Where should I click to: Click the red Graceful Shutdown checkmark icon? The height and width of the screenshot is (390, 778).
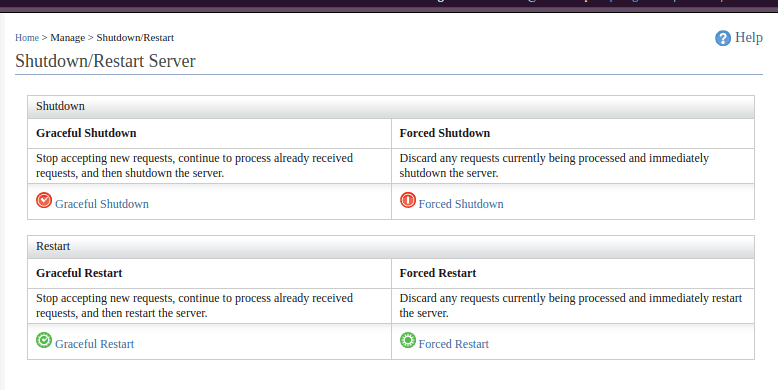(44, 200)
